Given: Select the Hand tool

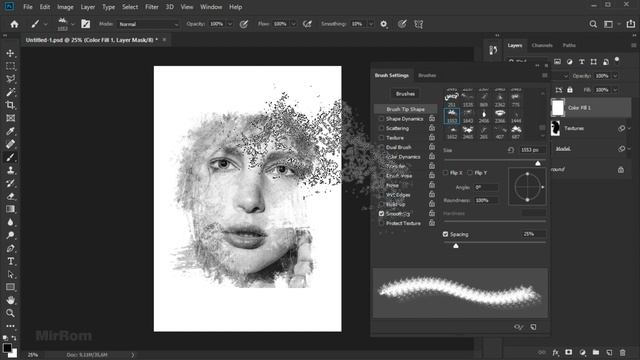Looking at the screenshot, I should point(10,300).
